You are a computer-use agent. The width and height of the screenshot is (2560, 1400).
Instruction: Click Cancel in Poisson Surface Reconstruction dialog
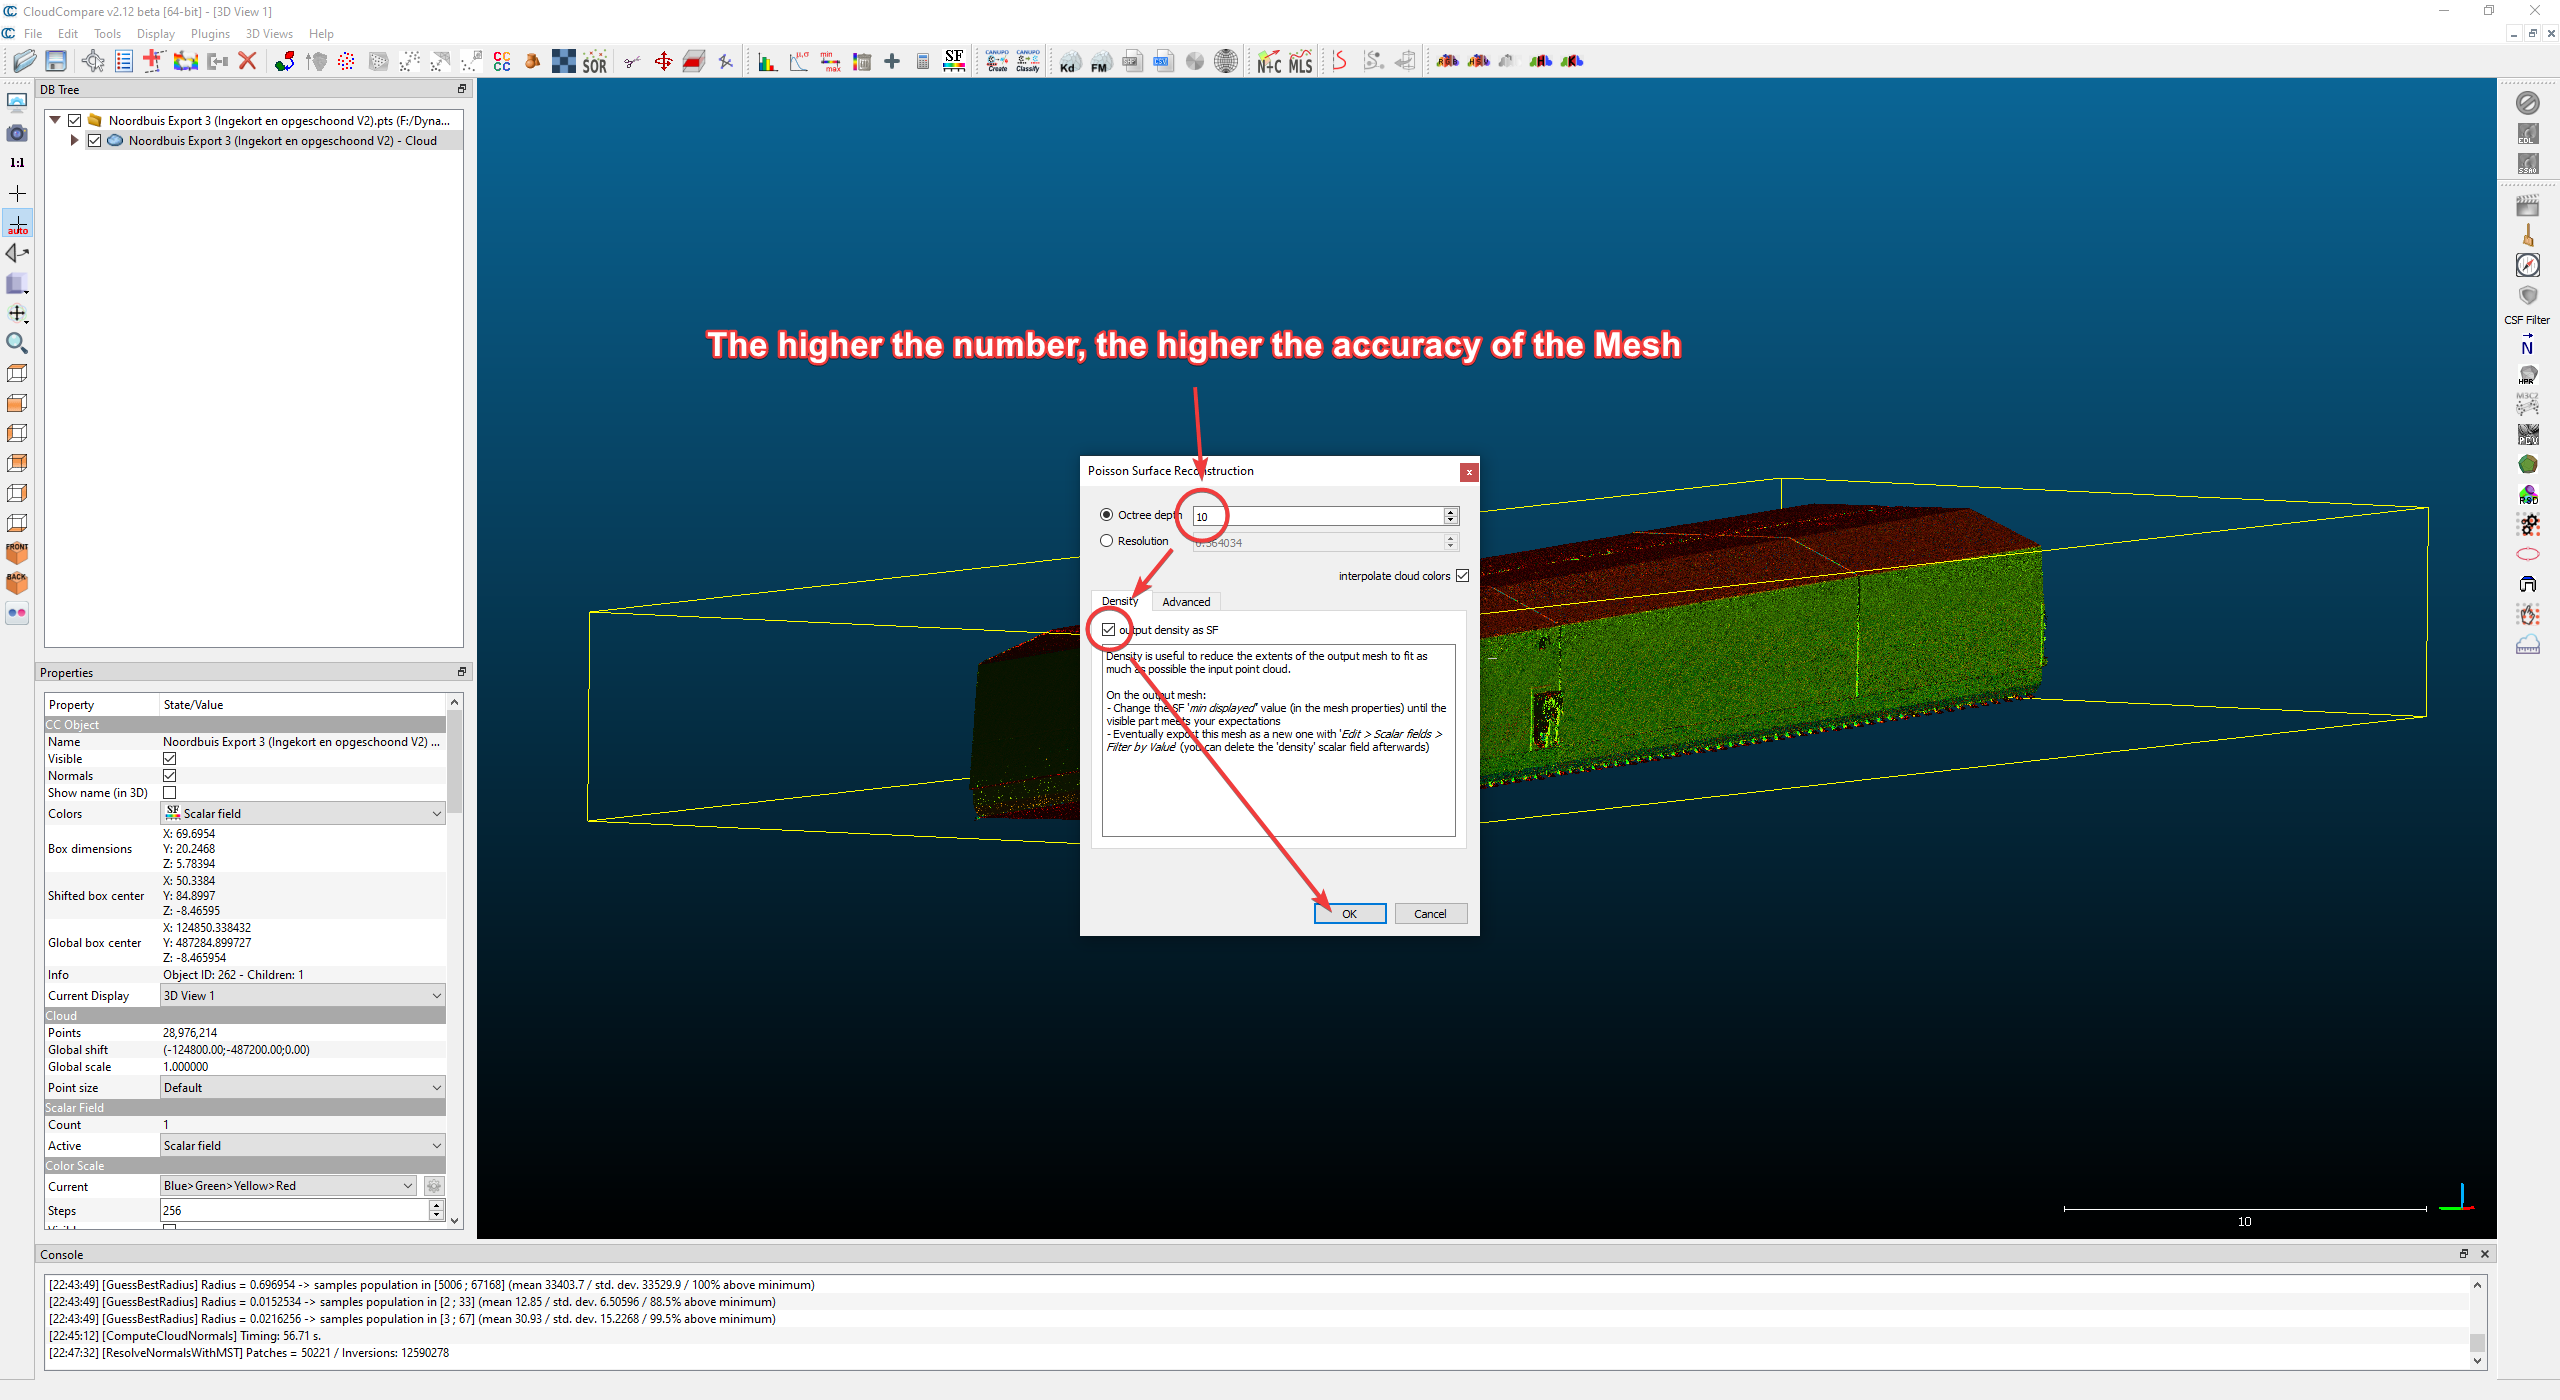click(x=1430, y=914)
